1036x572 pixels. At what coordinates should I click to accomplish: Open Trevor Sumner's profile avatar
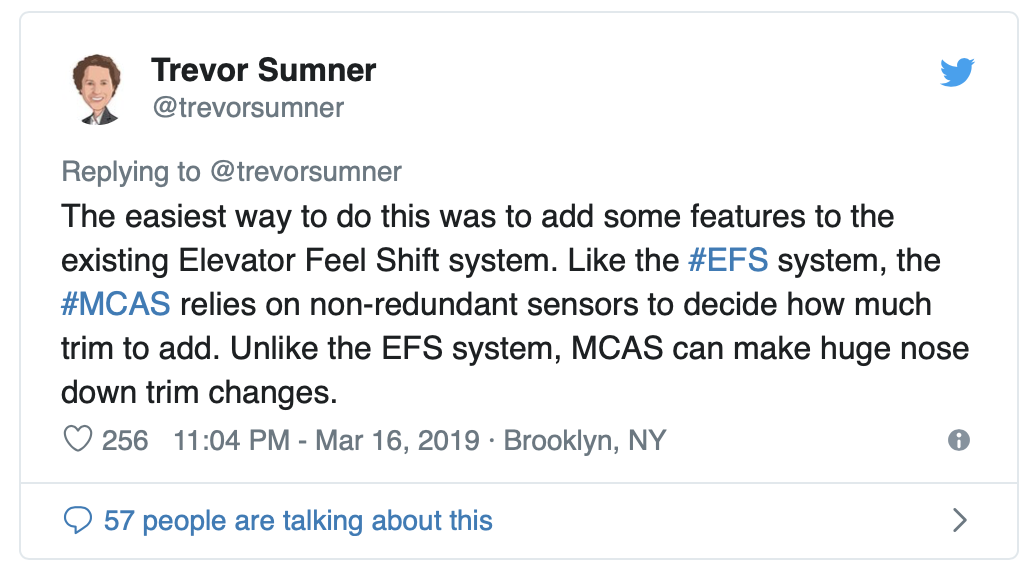(x=97, y=89)
